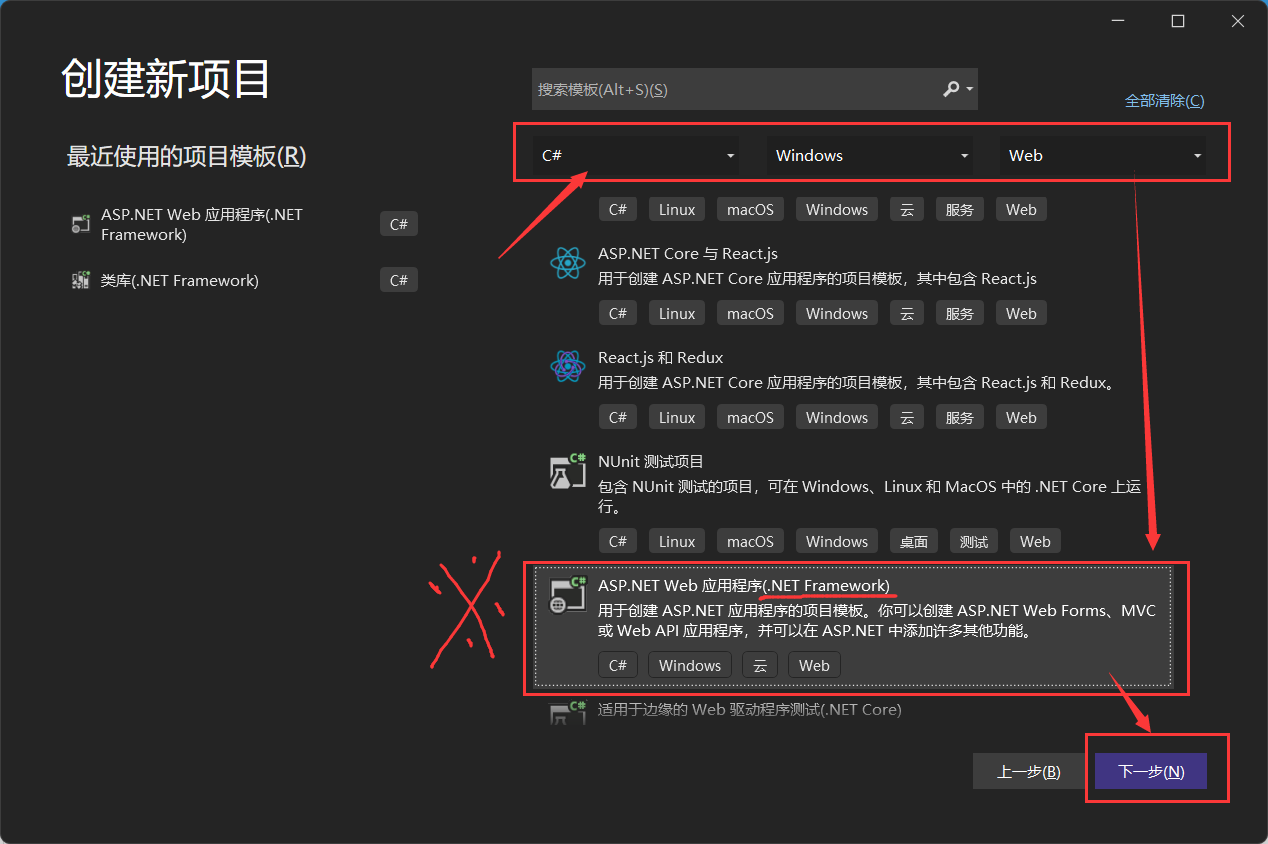Click the 全部清除 link
The width and height of the screenshot is (1268, 844).
pyautogui.click(x=1164, y=101)
